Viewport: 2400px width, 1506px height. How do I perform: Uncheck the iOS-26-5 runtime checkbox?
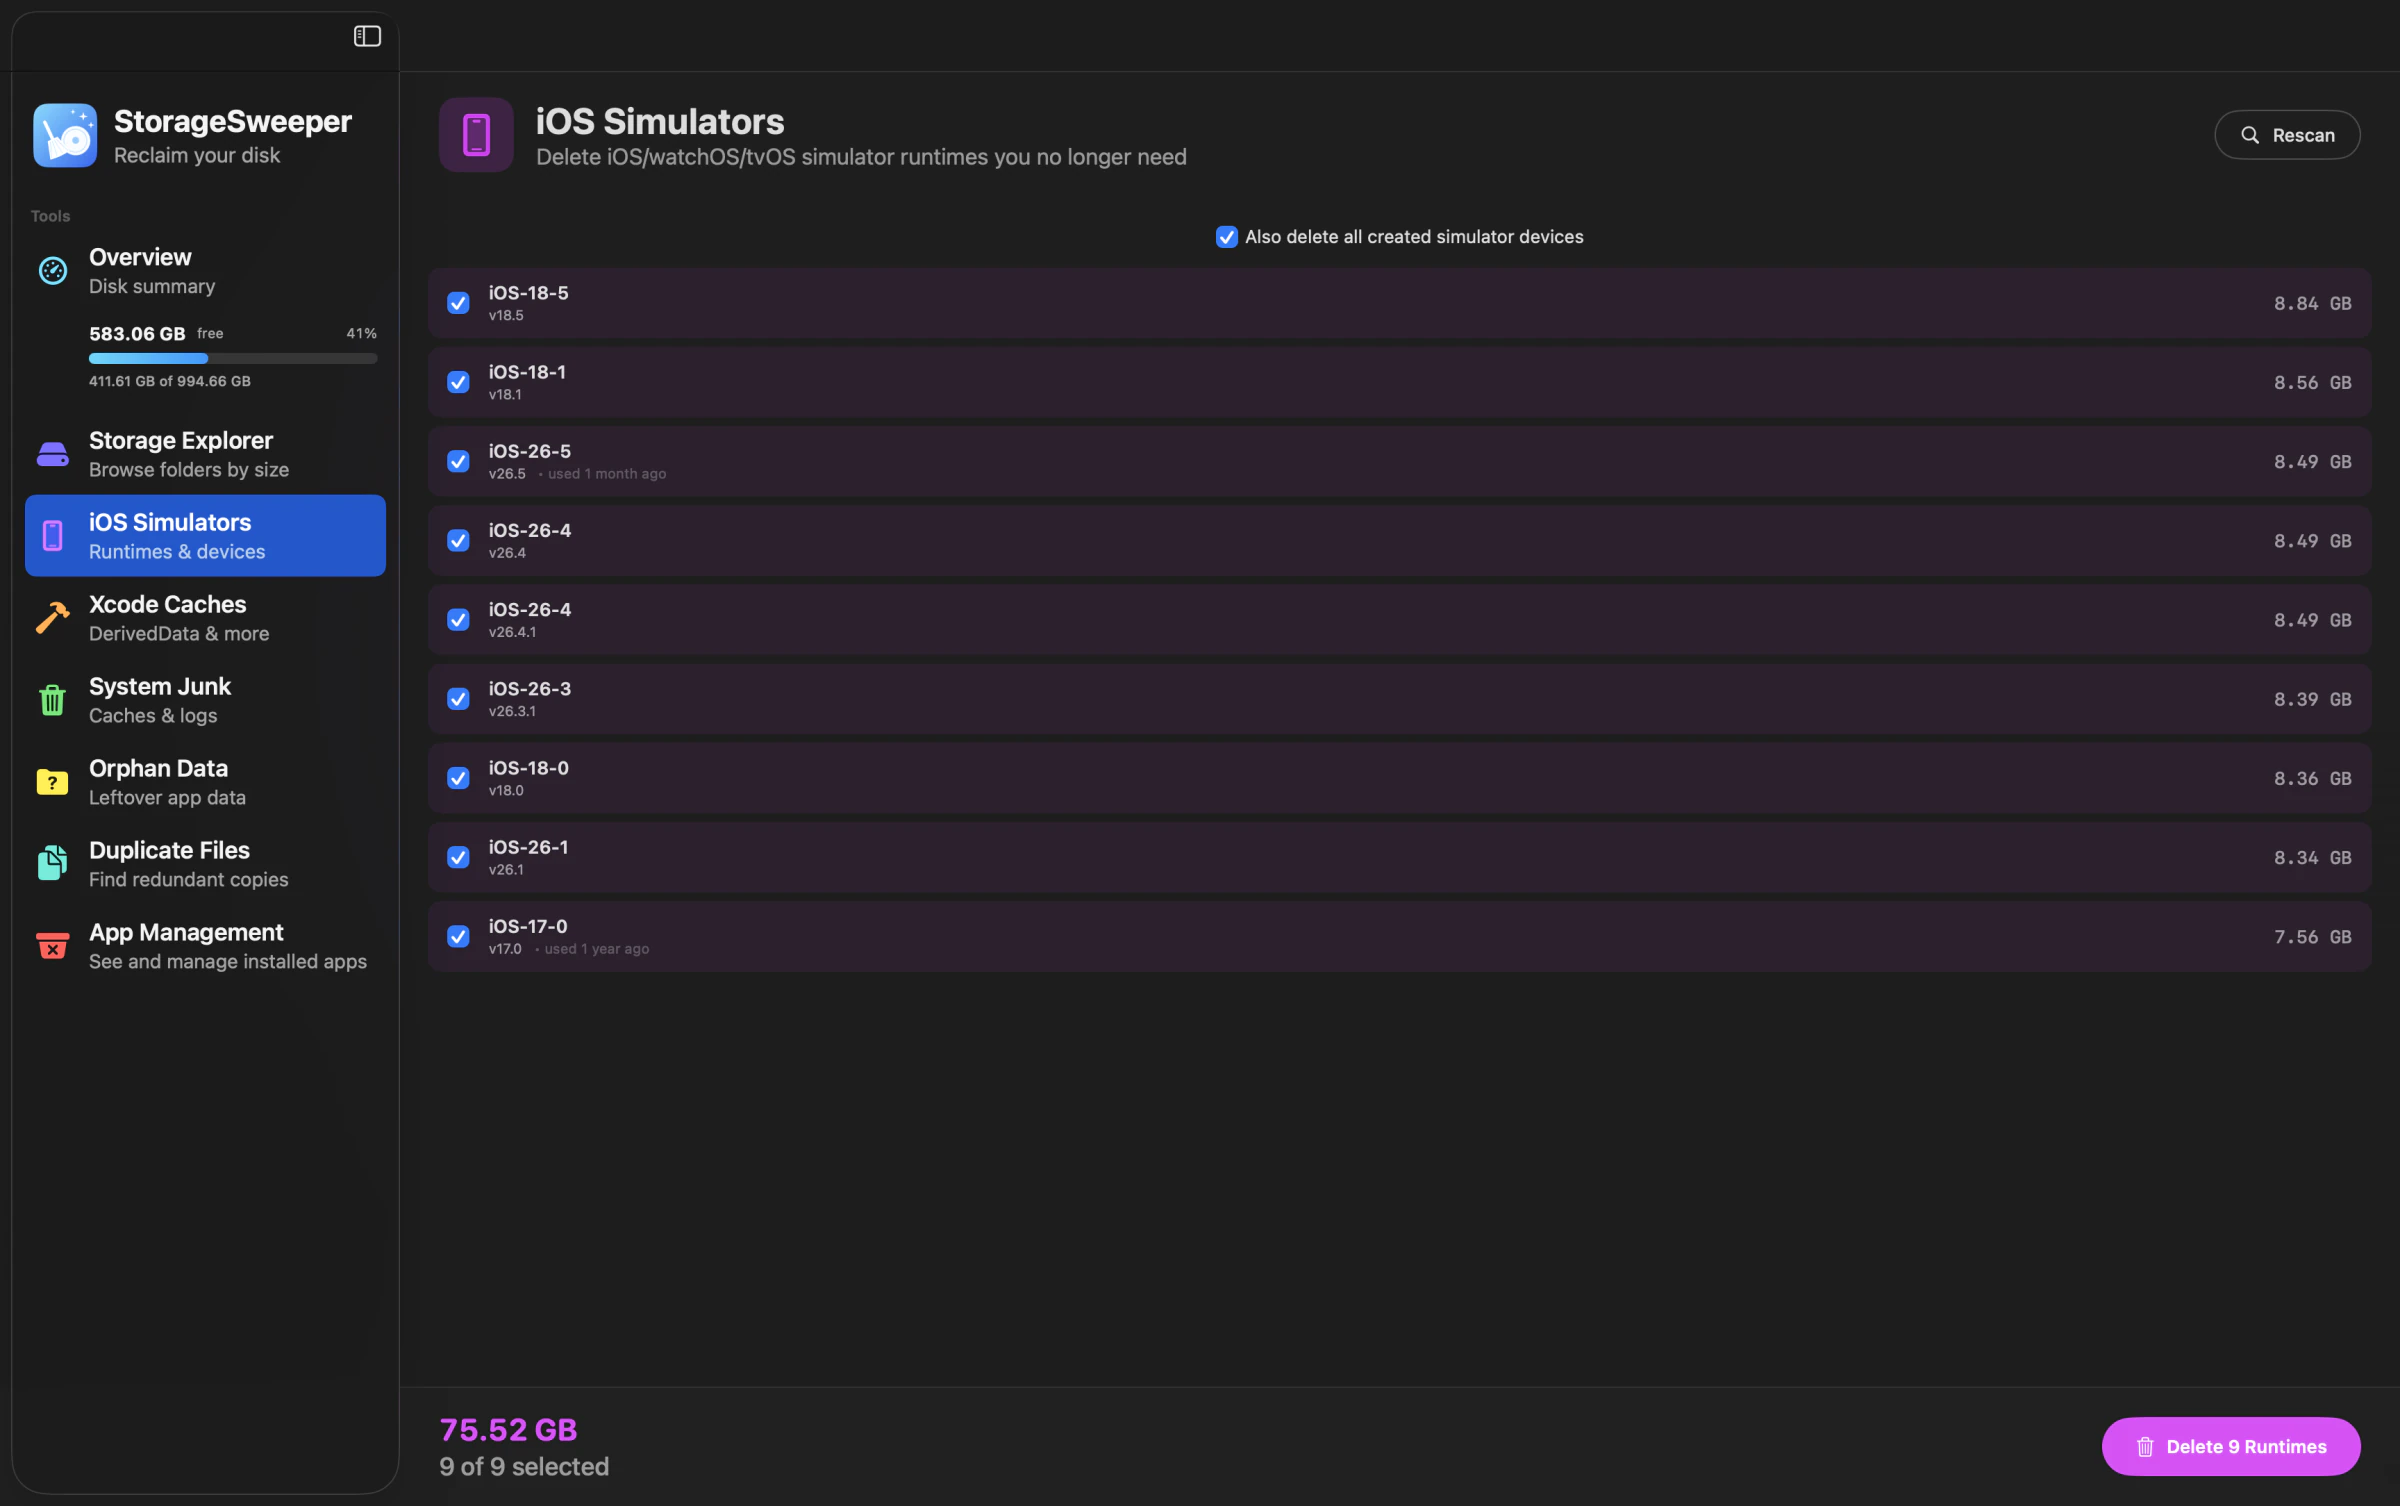pyautogui.click(x=458, y=461)
